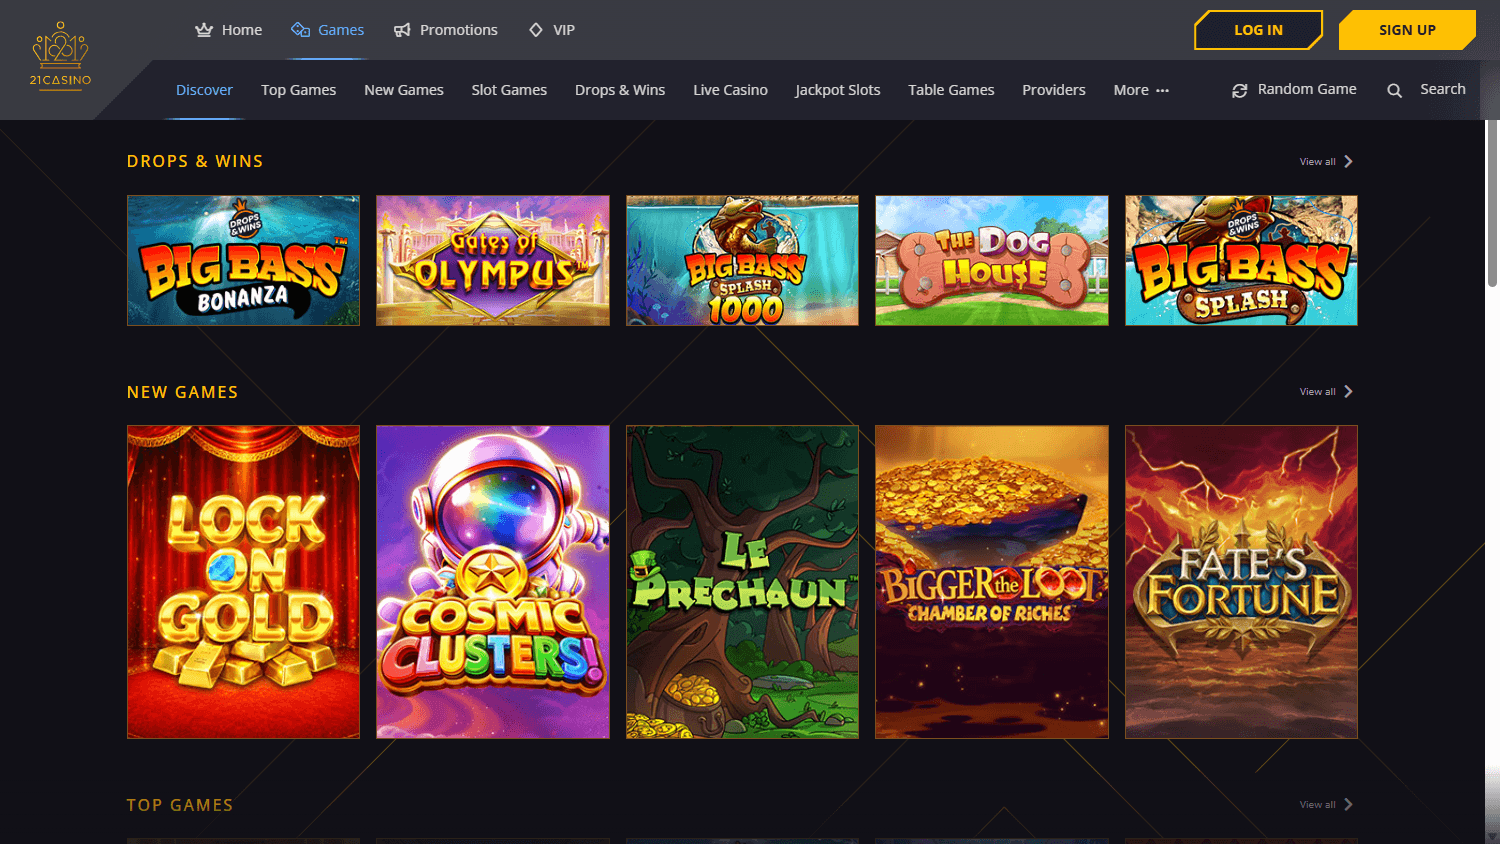Open Bigger the Loot game thumbnail
The height and width of the screenshot is (844, 1500).
[x=992, y=582]
